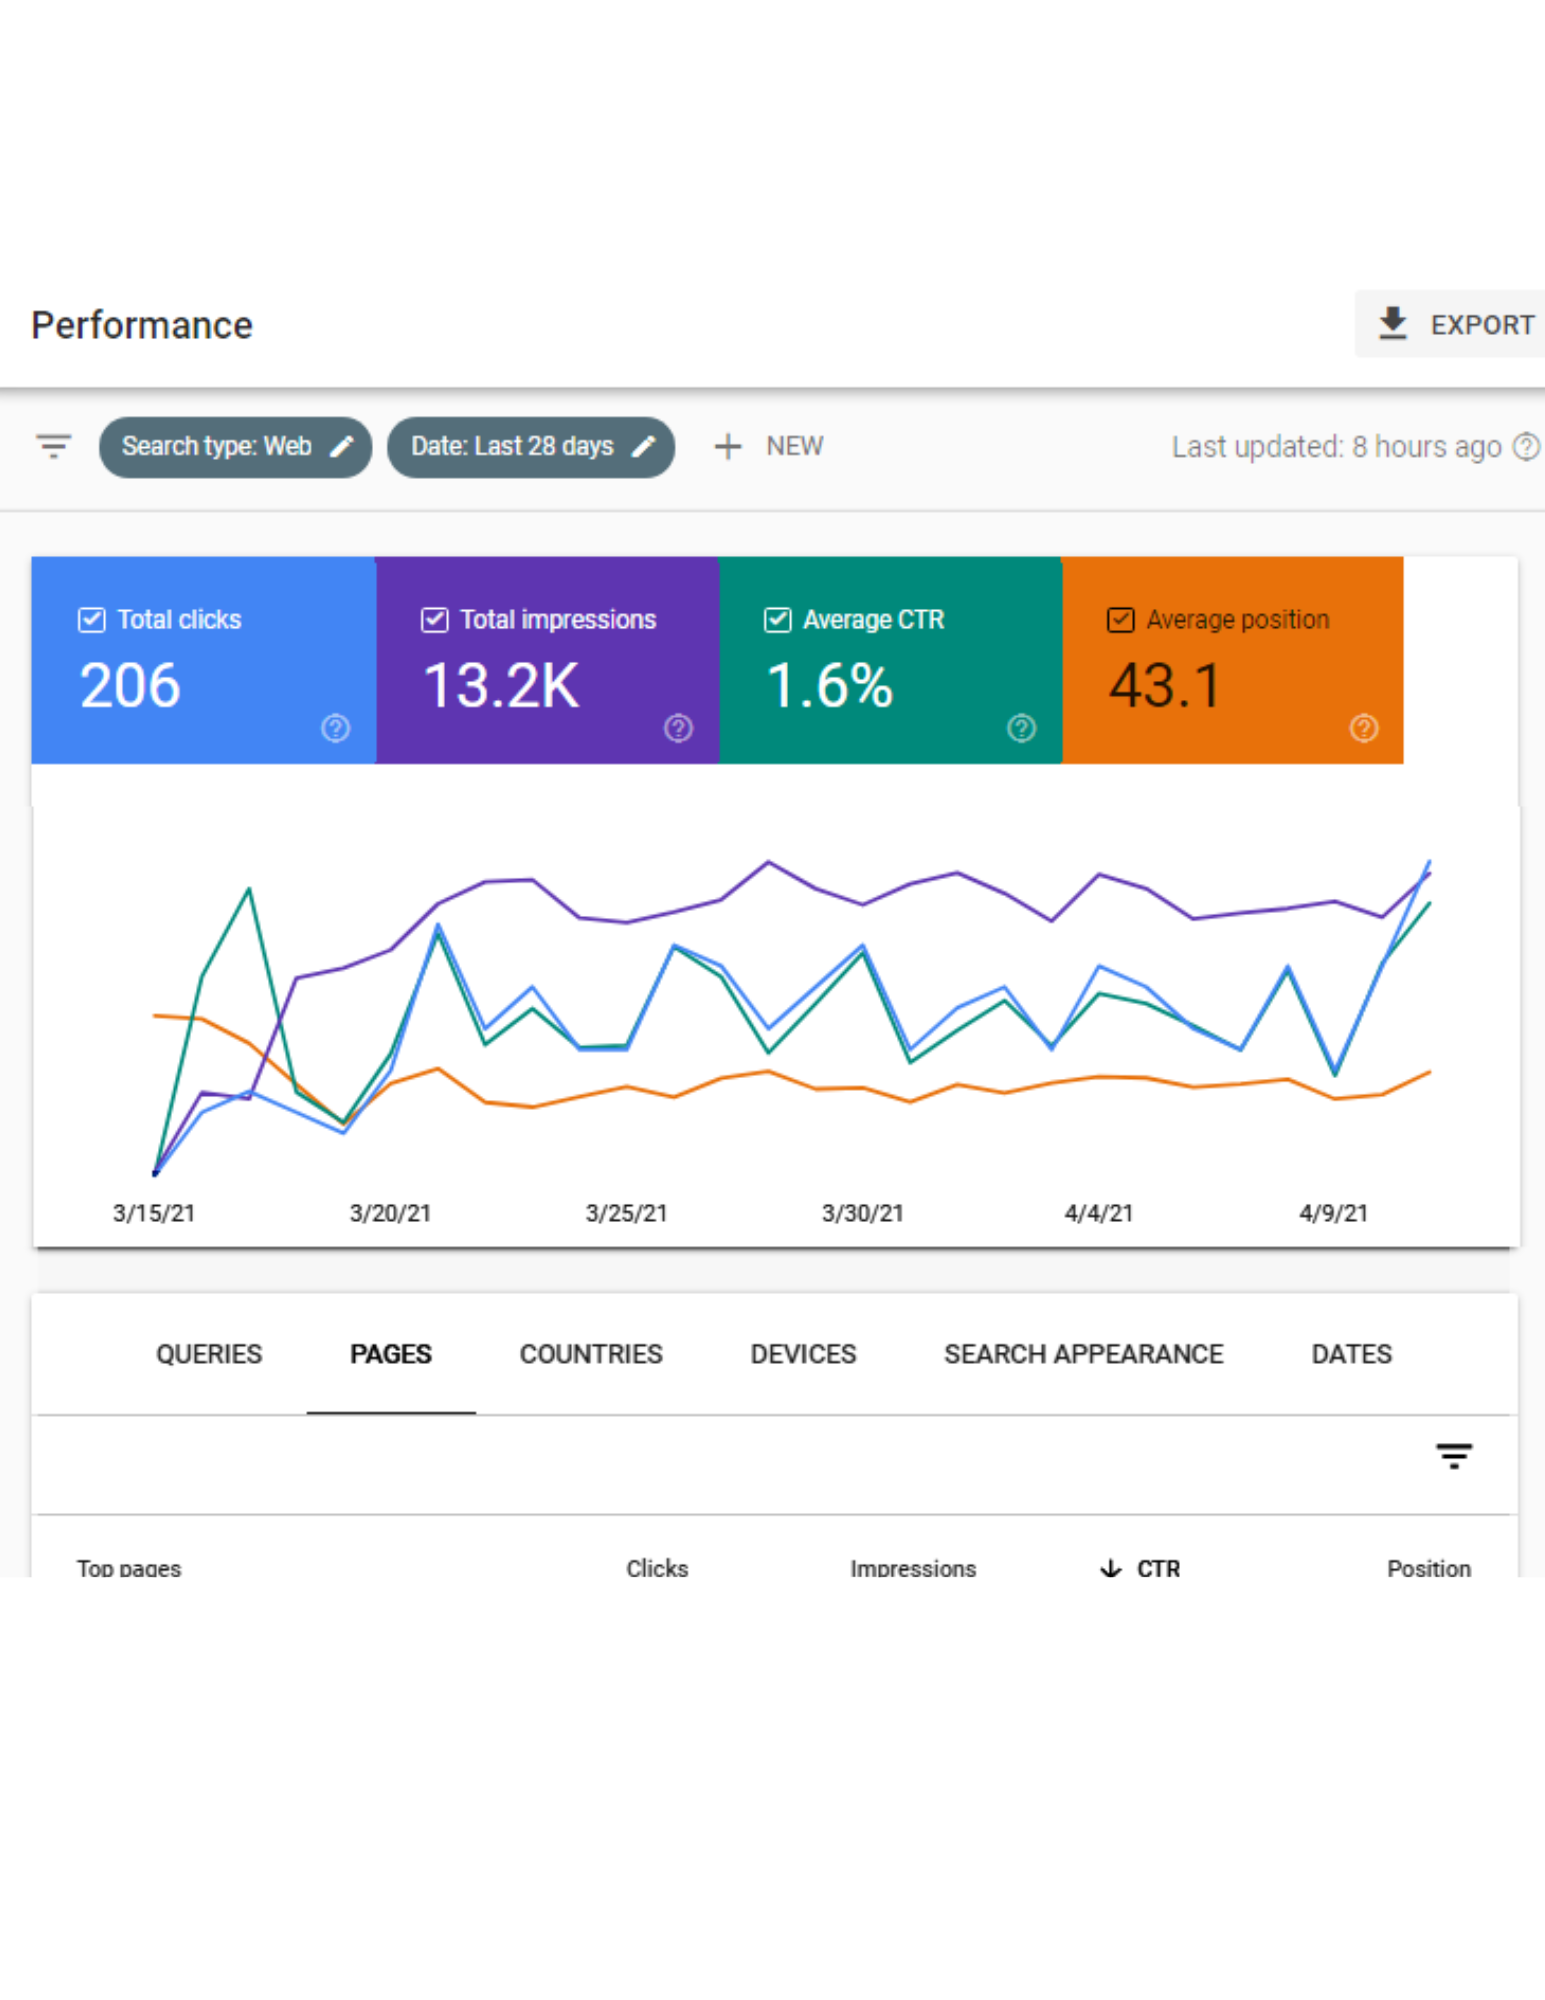Toggle the Total clicks checkbox

[x=91, y=620]
